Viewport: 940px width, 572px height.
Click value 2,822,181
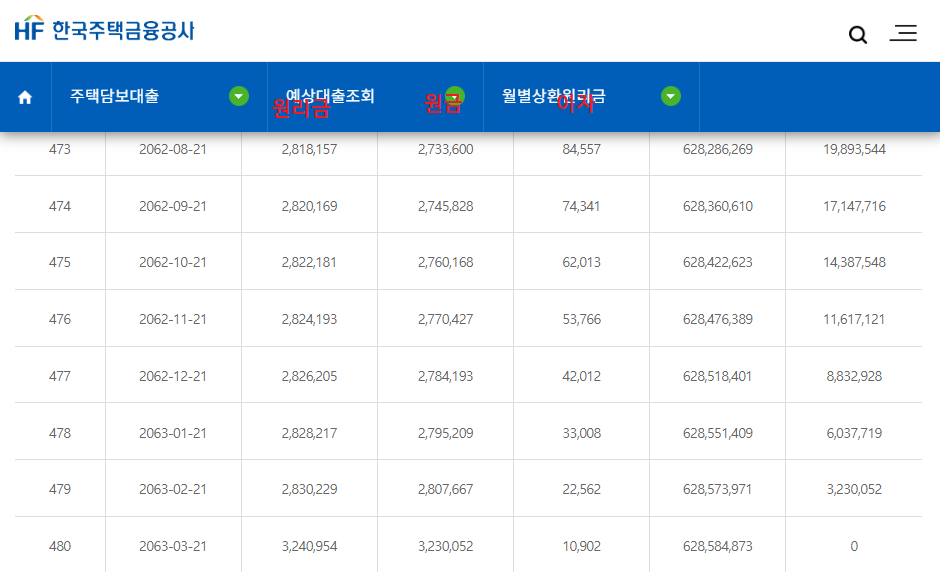pyautogui.click(x=309, y=262)
